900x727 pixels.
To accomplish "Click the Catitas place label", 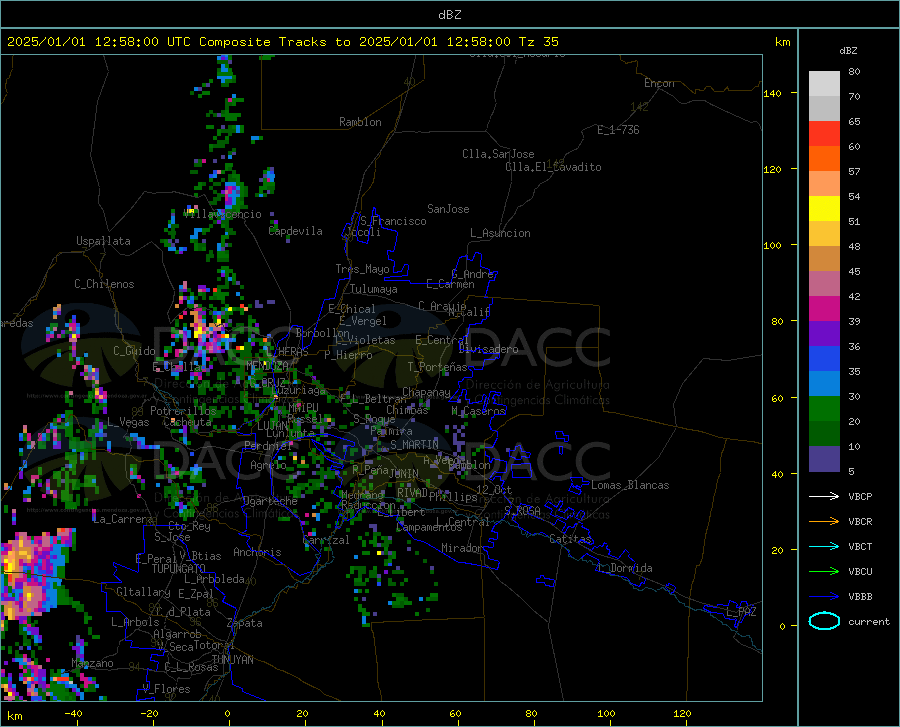I will pos(570,539).
